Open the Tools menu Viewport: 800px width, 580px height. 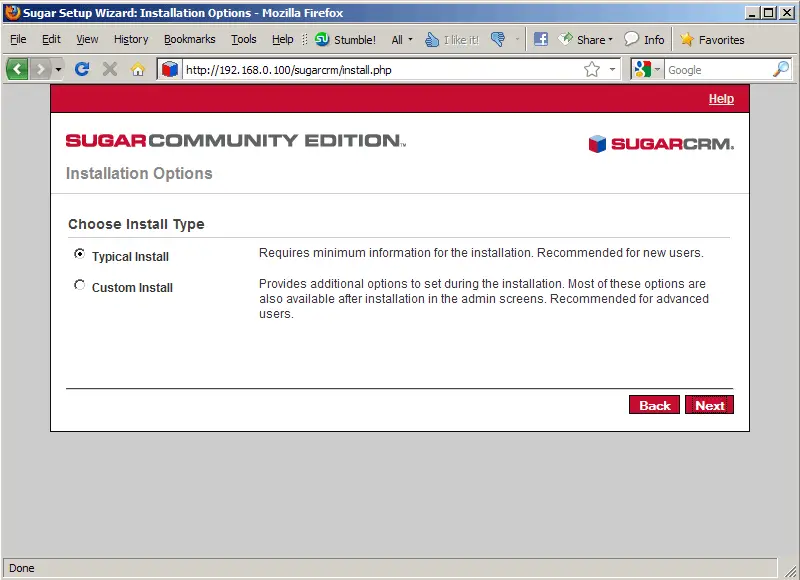244,39
